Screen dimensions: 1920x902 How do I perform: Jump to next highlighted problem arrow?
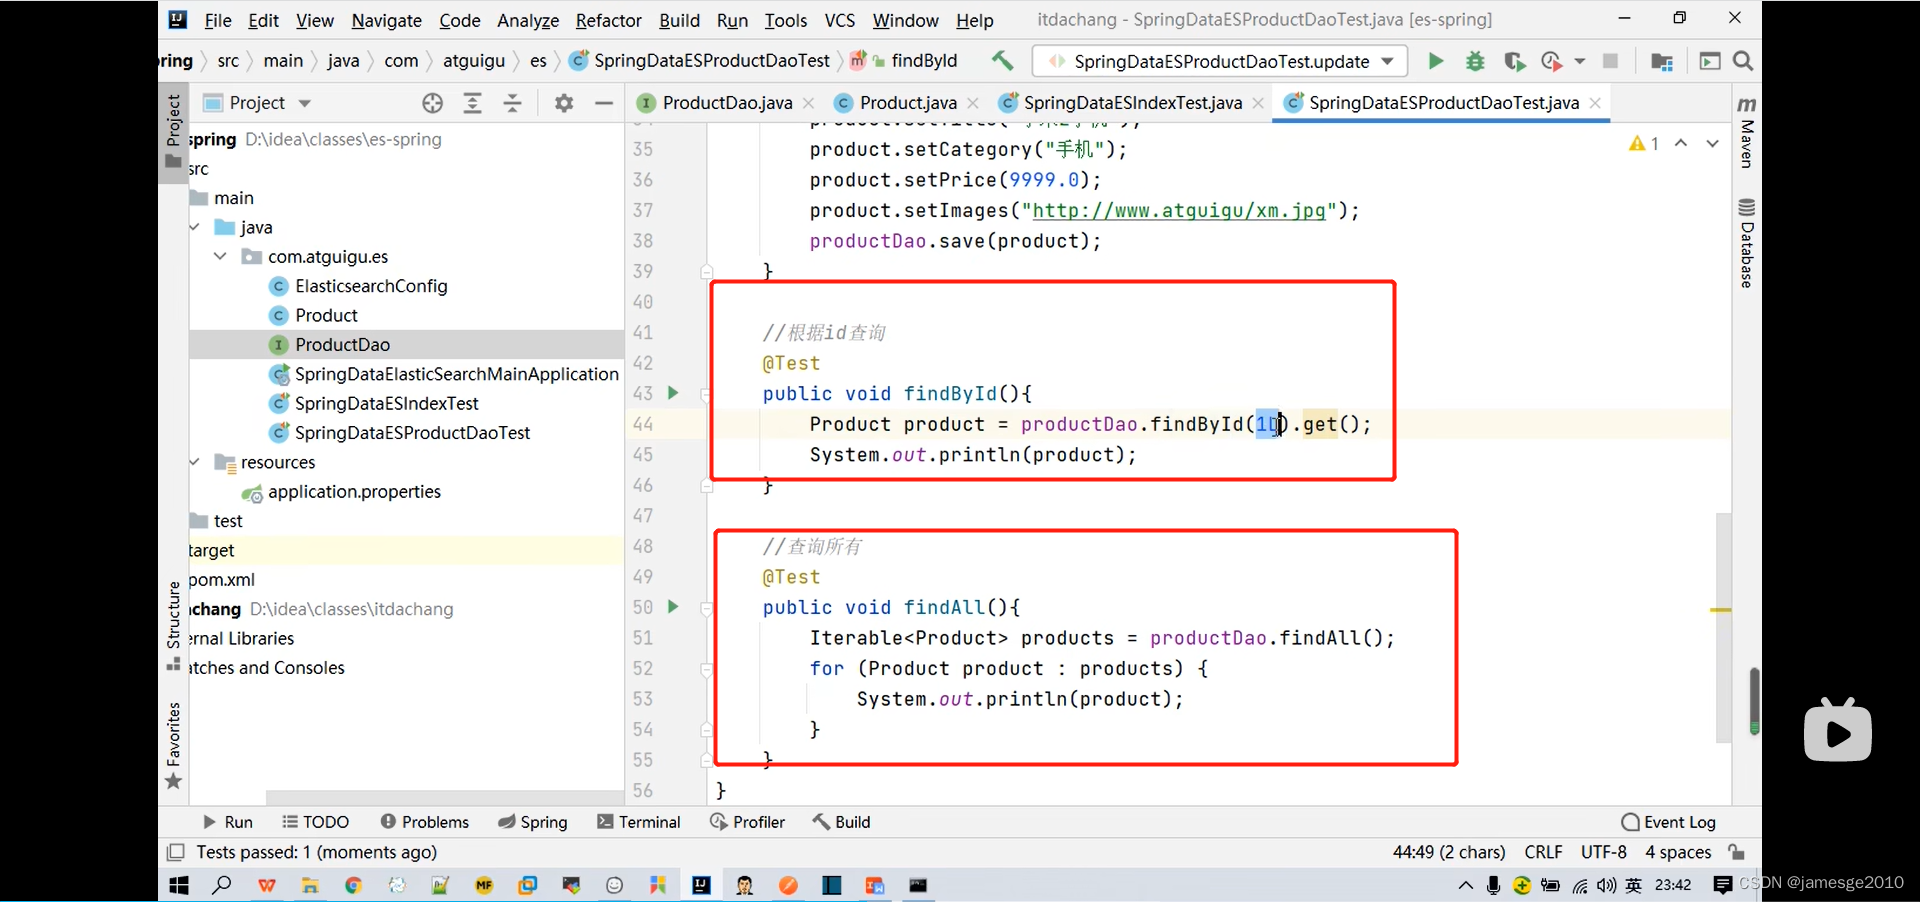1713,144
